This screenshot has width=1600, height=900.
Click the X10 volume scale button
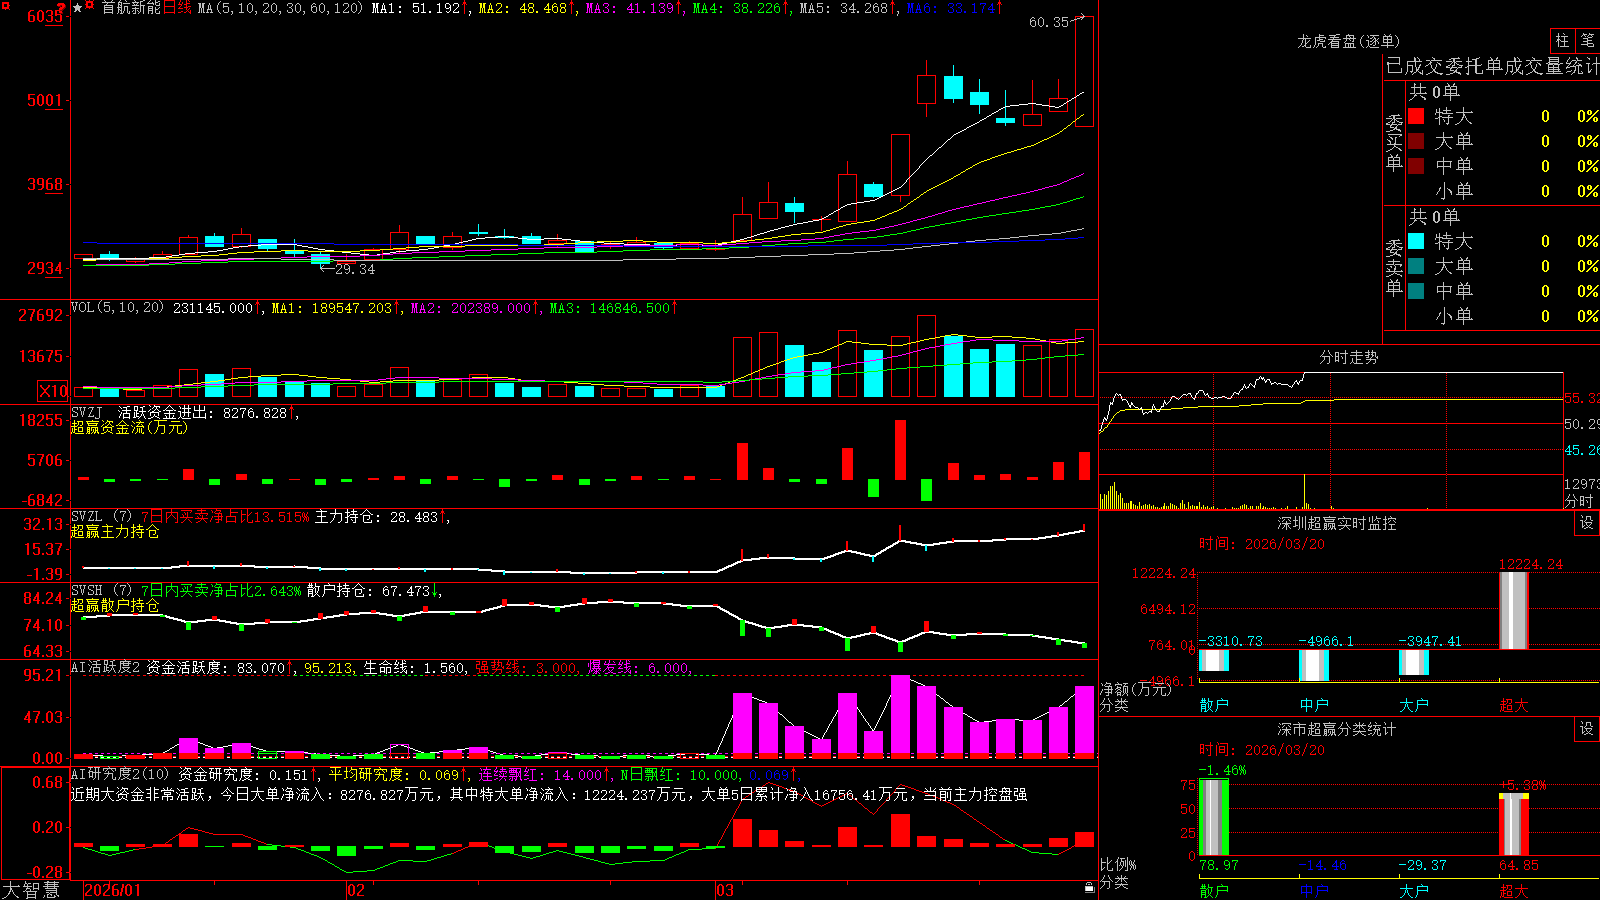tap(53, 391)
